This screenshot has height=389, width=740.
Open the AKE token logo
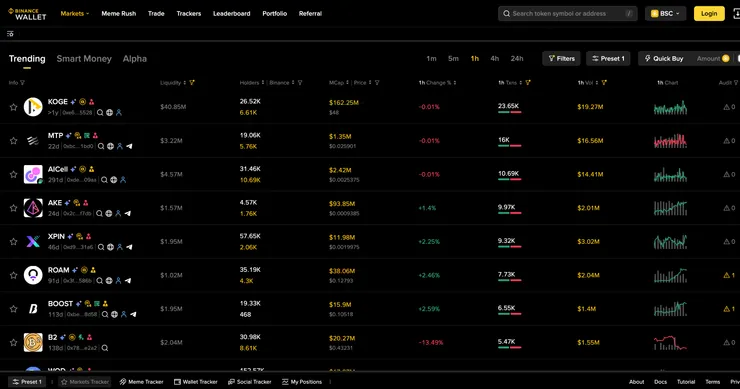(x=33, y=208)
